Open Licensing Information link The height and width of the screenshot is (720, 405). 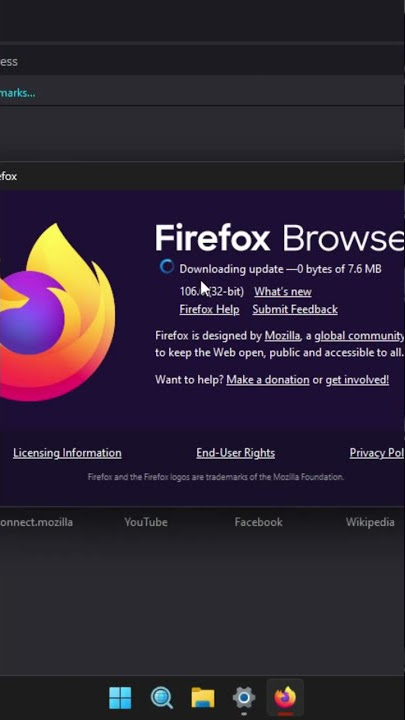(x=67, y=453)
